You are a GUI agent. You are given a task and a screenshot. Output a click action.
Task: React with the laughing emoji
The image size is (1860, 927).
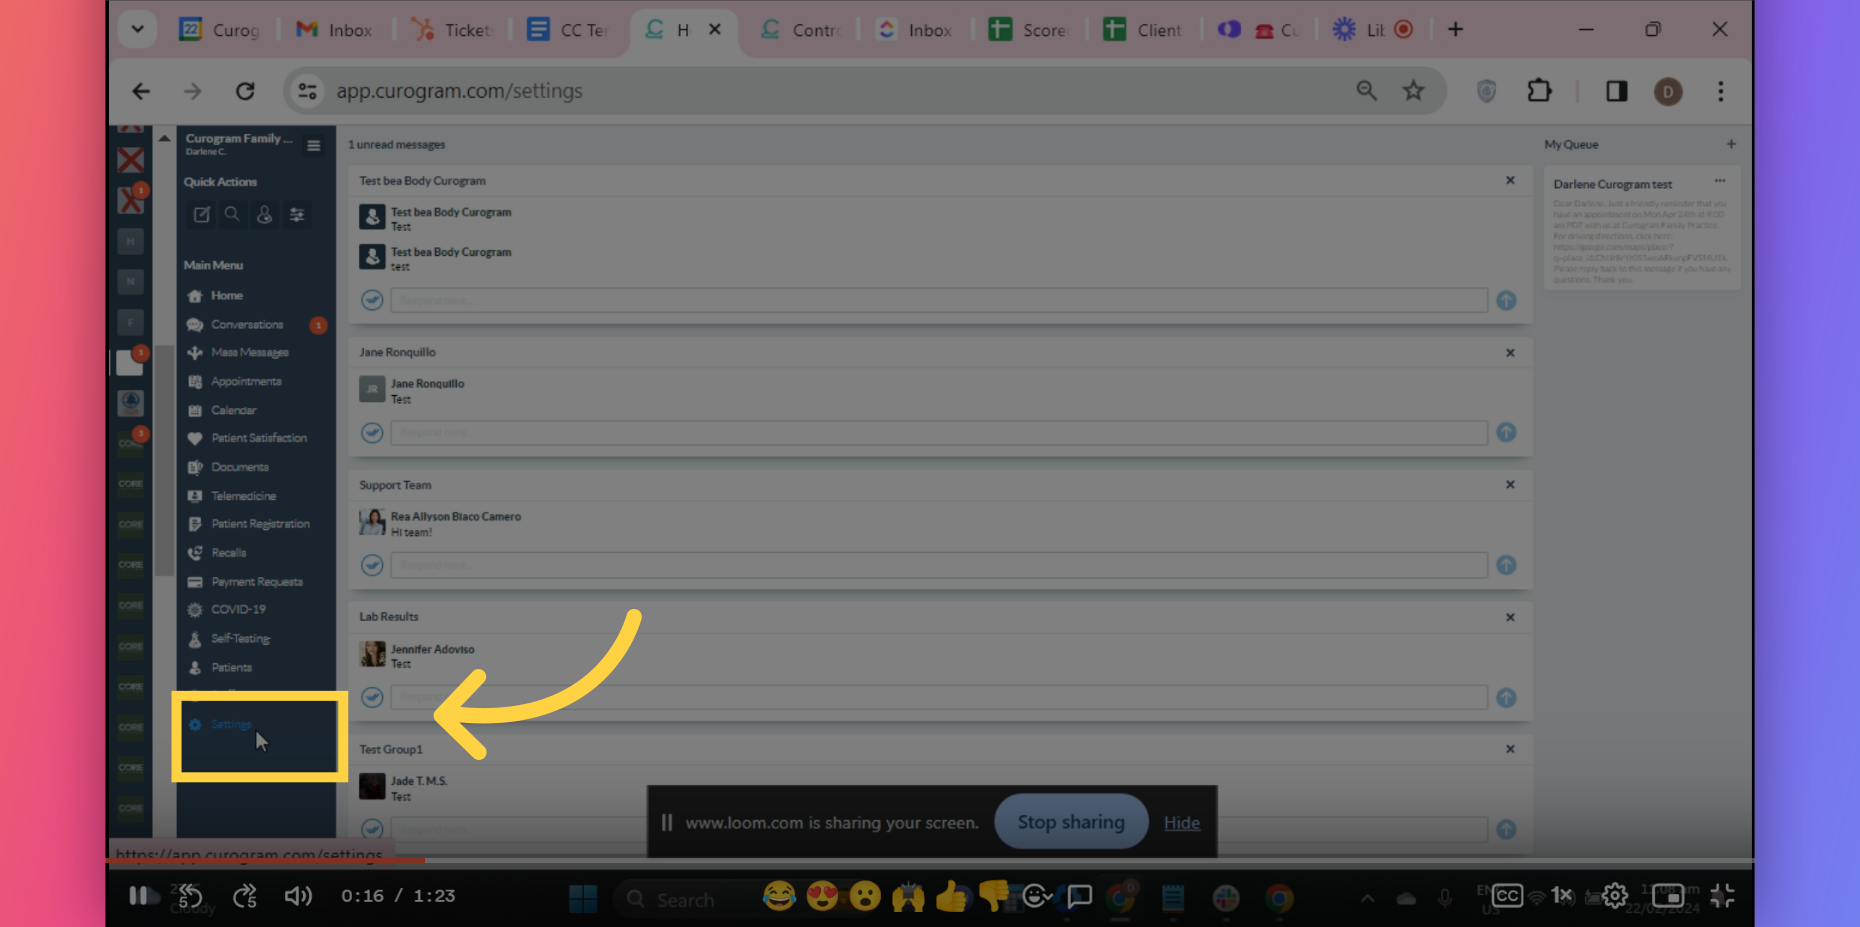coord(779,896)
